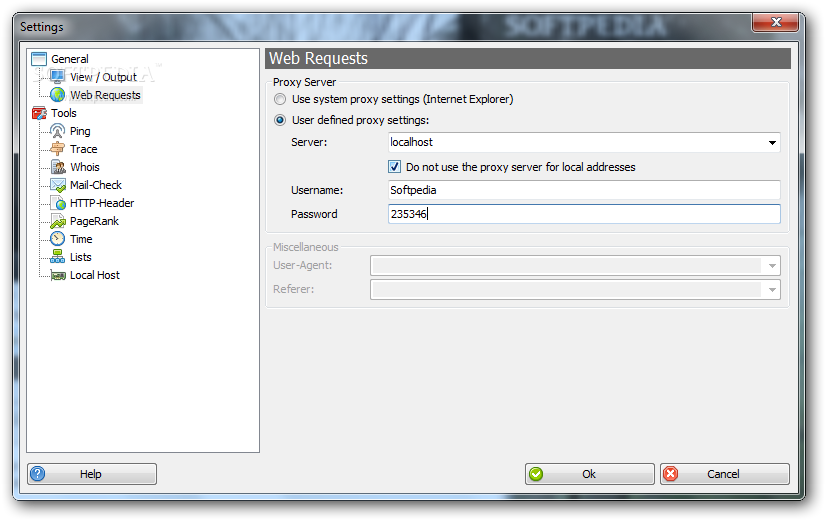Viewport: 826px width, 521px height.
Task: Open Time settings
Action: tap(81, 239)
